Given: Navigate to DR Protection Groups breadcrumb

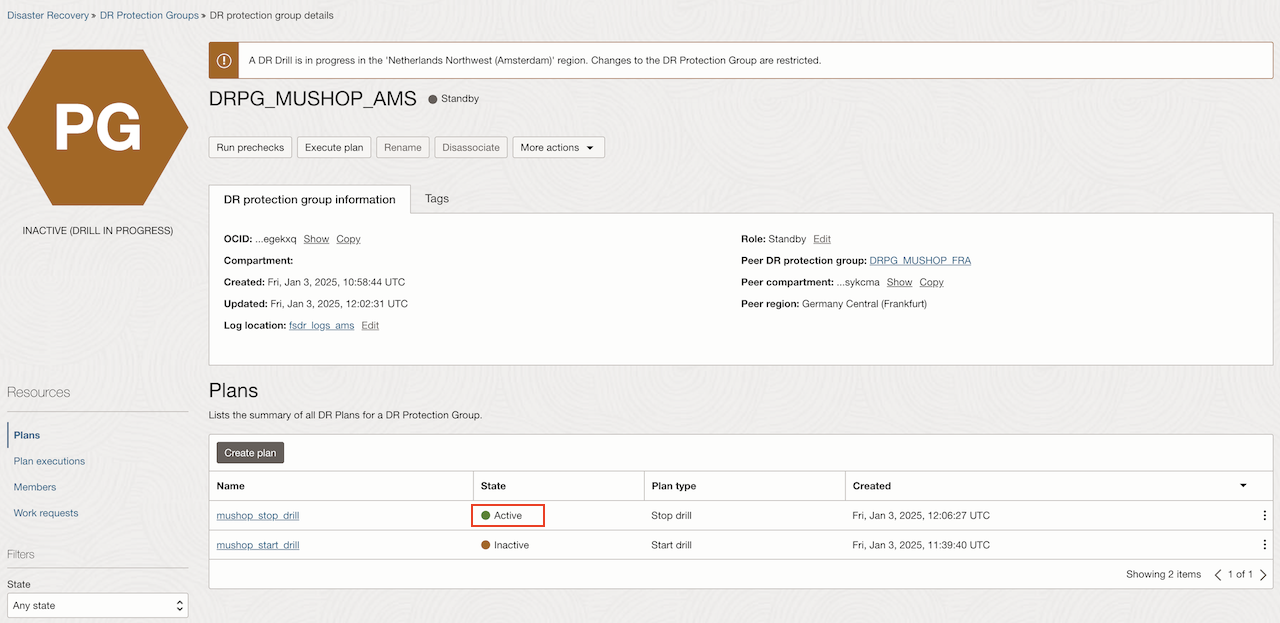Looking at the screenshot, I should pos(149,16).
